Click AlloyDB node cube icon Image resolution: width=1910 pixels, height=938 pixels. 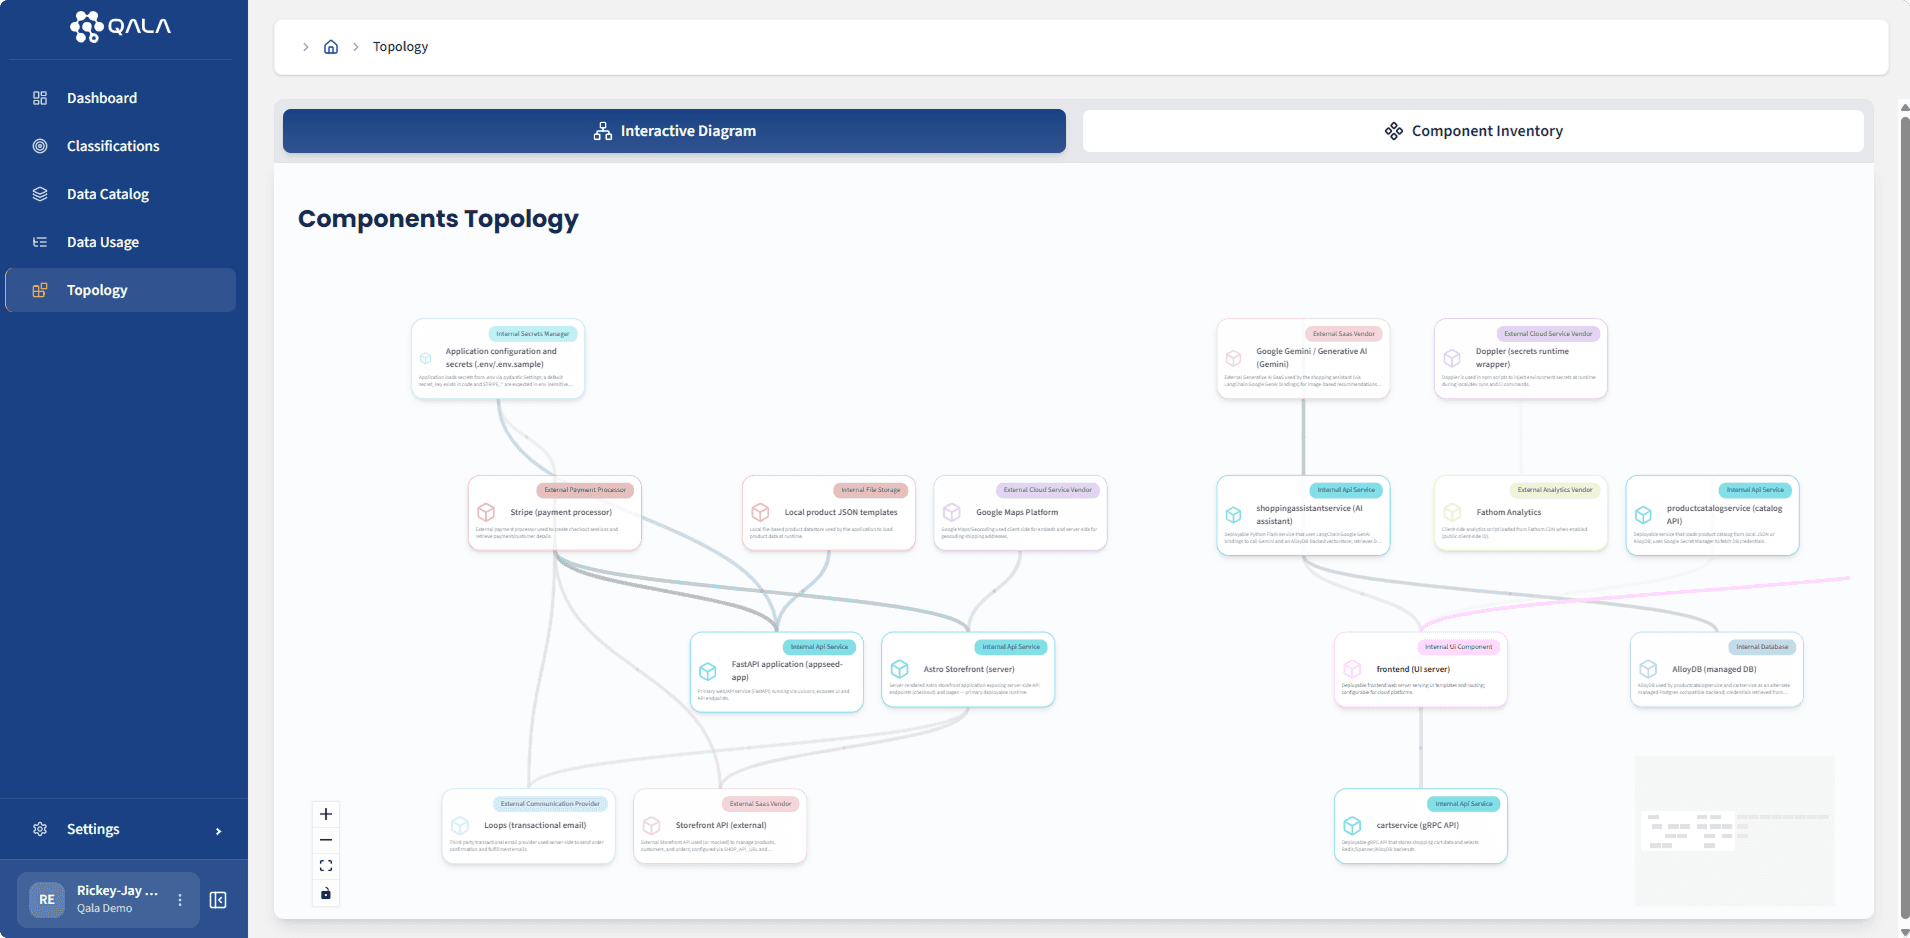coord(1648,669)
